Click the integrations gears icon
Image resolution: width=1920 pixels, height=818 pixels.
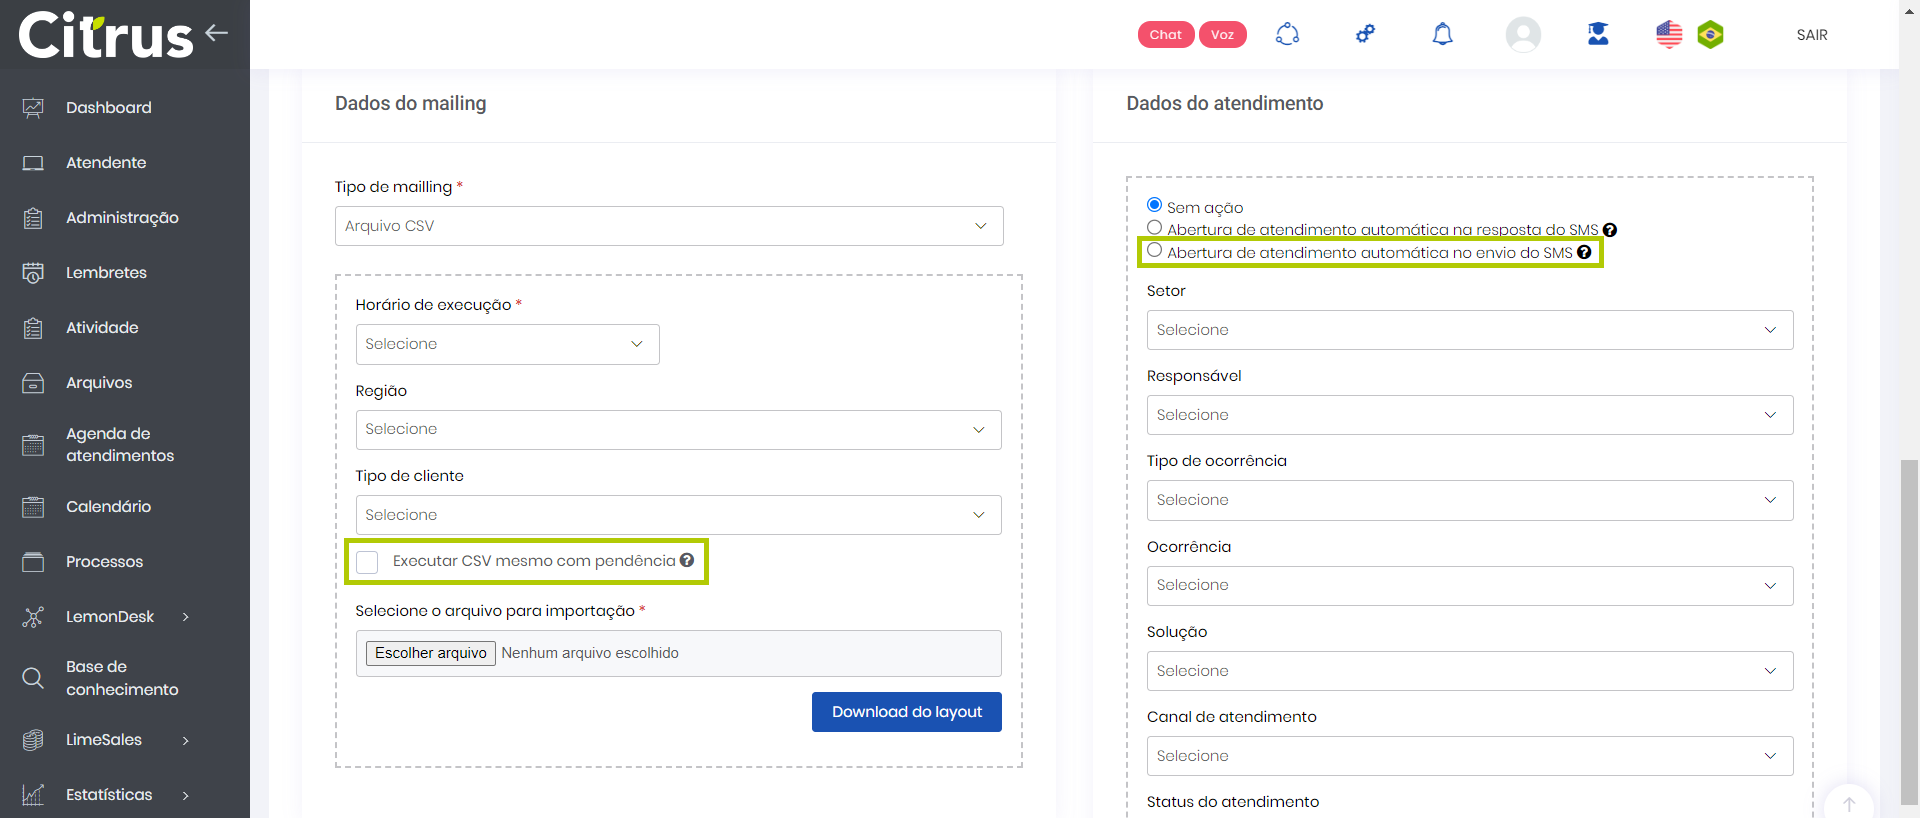click(1365, 35)
